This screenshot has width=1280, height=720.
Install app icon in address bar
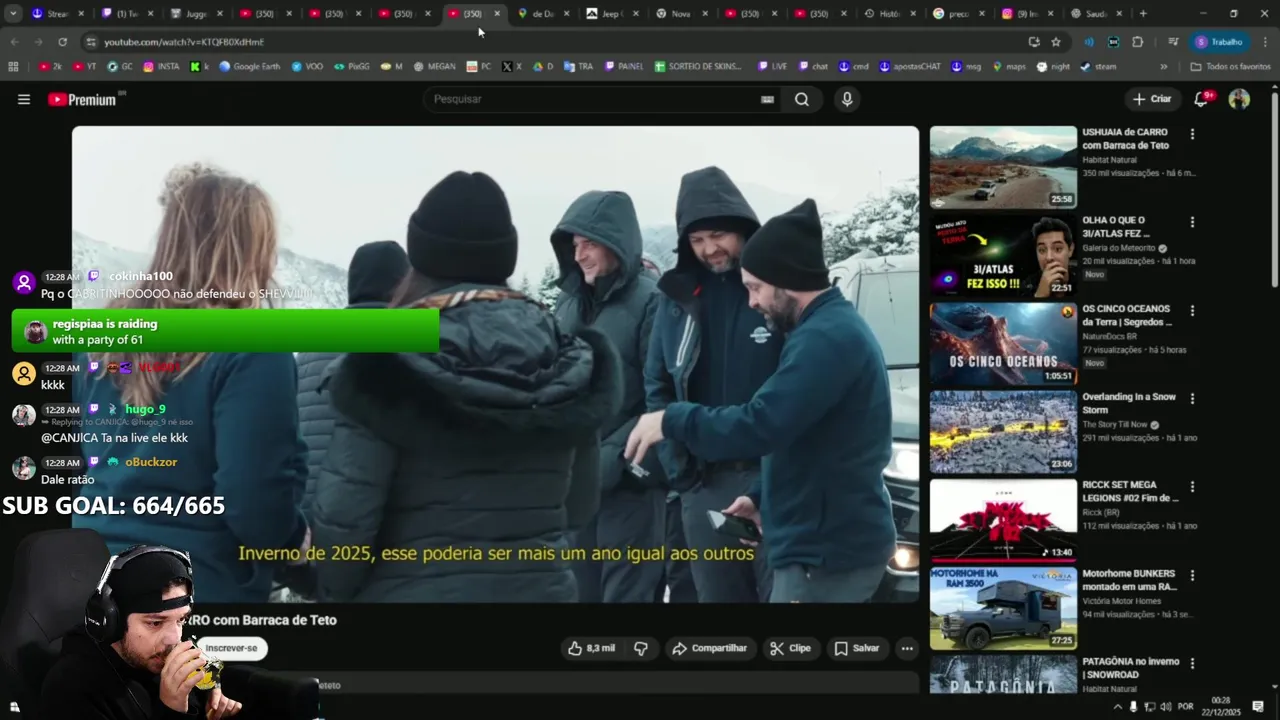pos(1034,42)
